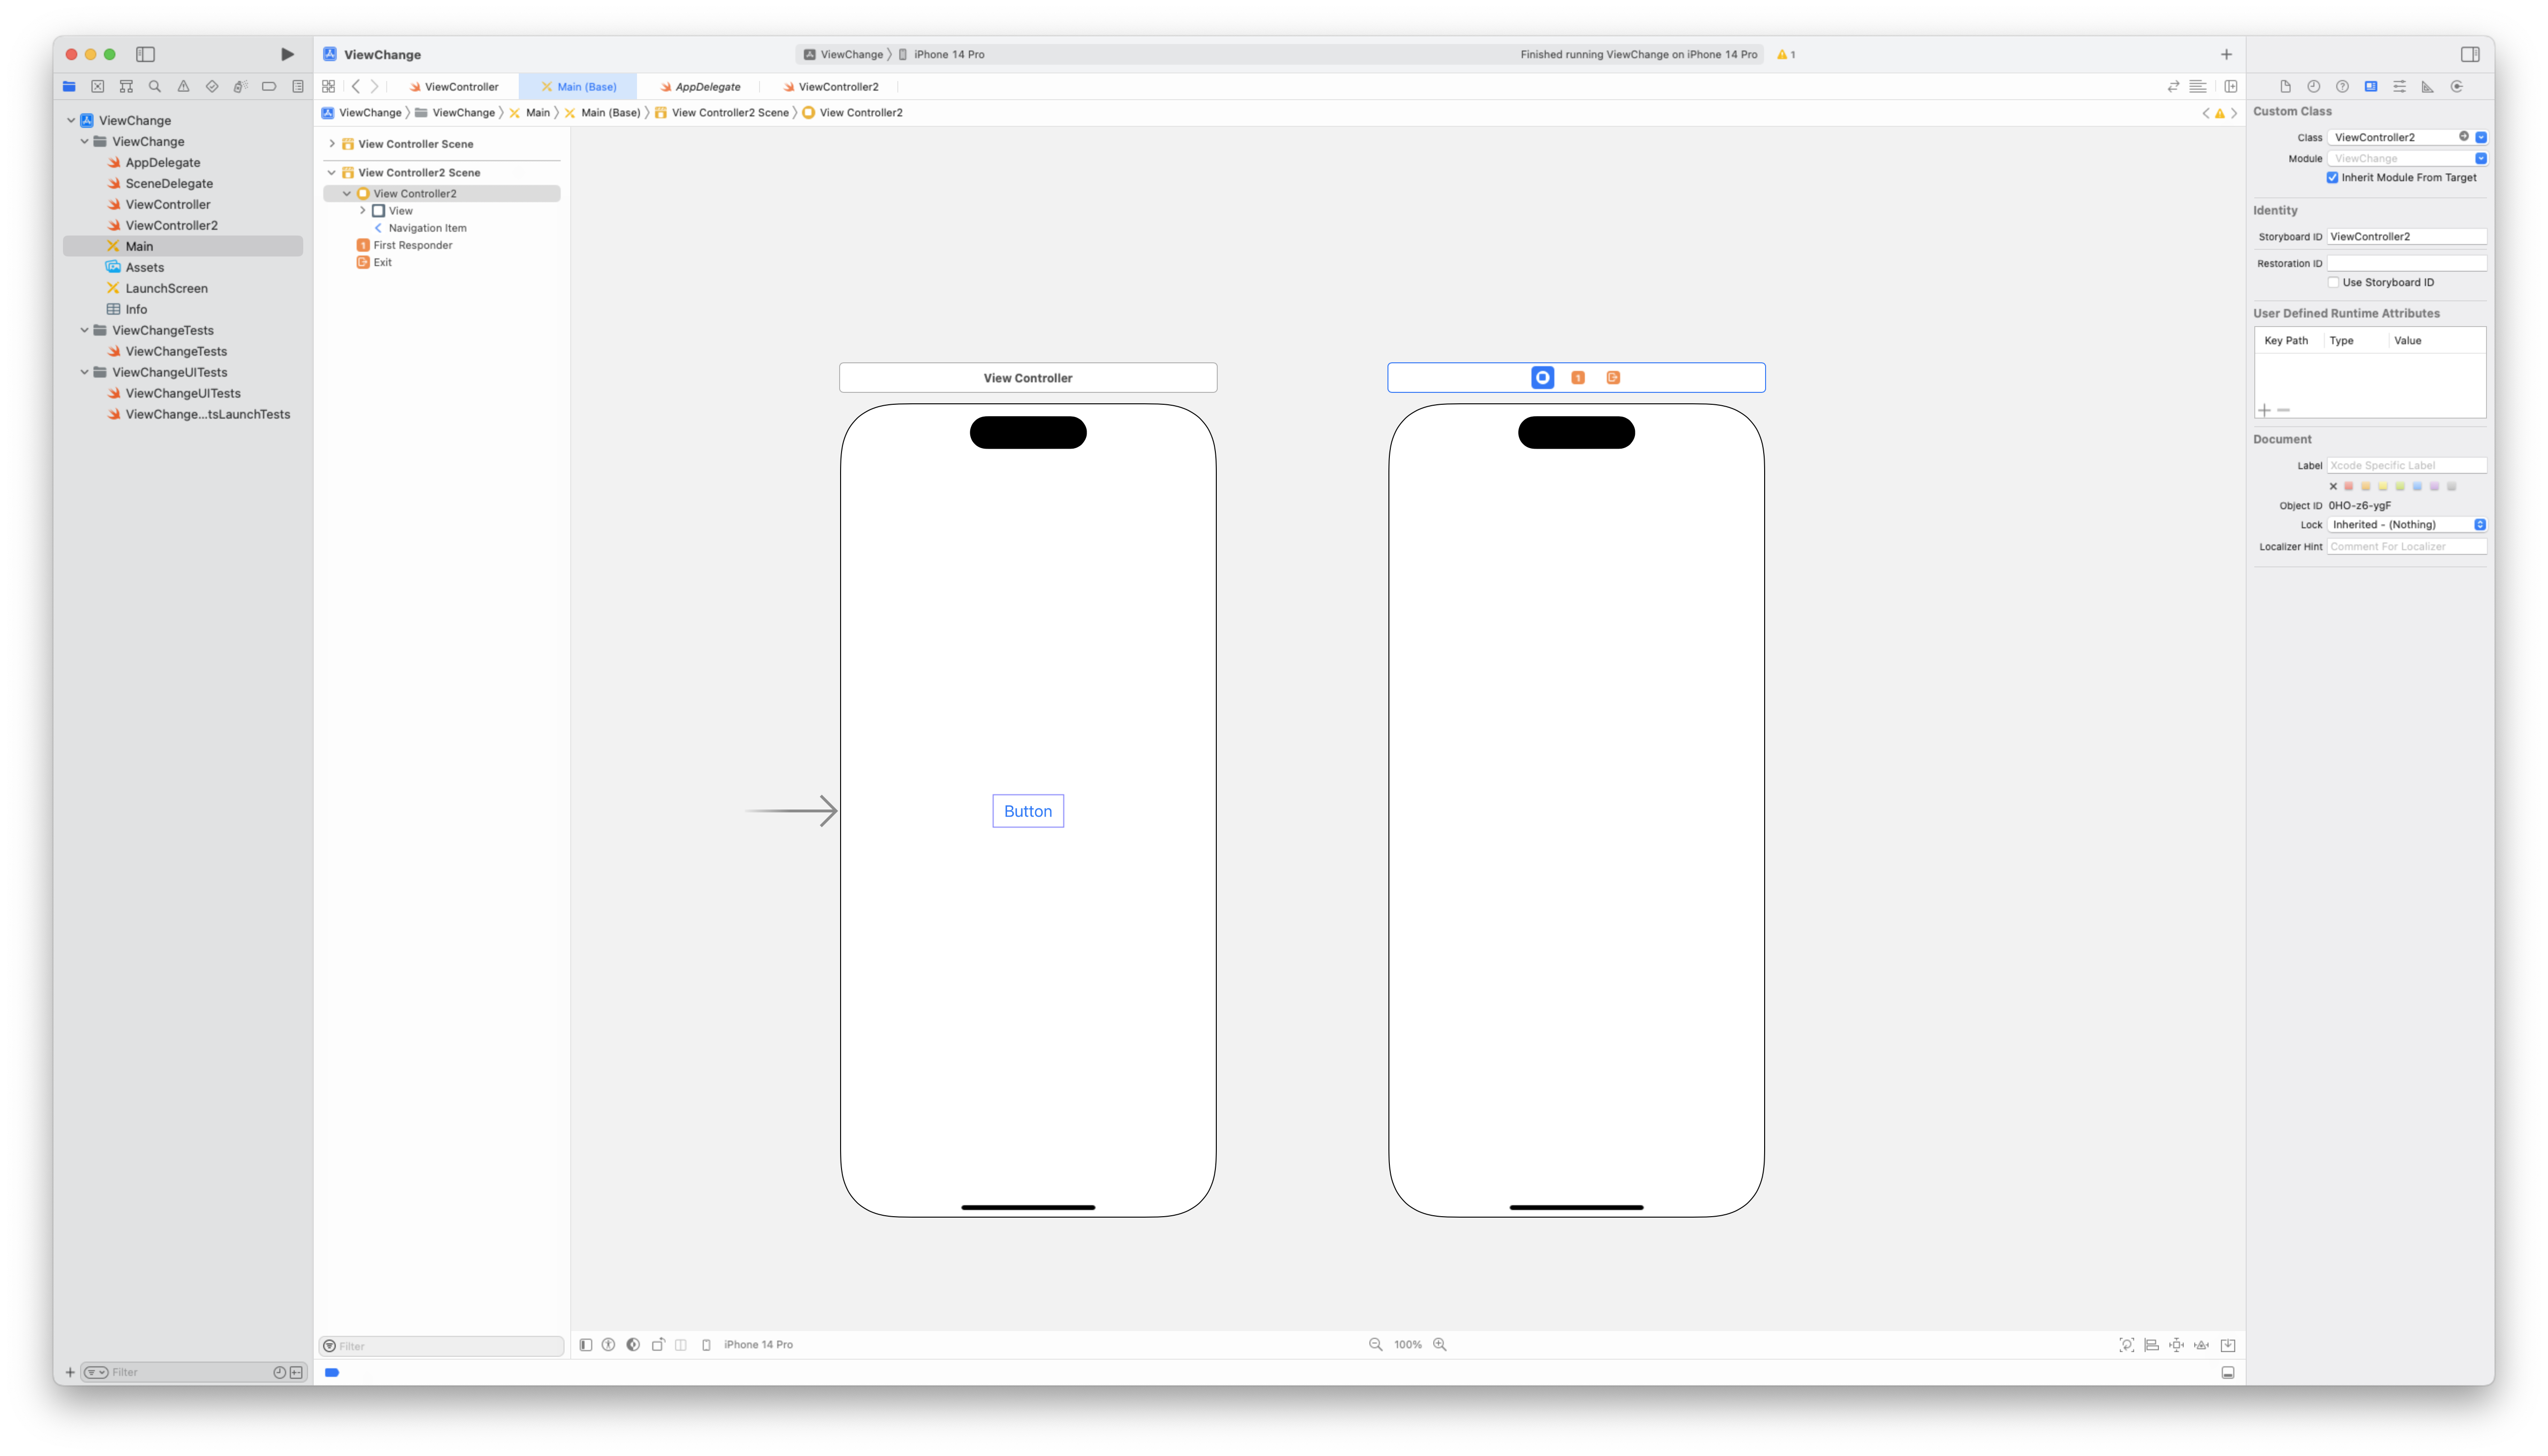Click the Embed In icon
Image resolution: width=2548 pixels, height=1456 pixels.
[x=2228, y=1345]
